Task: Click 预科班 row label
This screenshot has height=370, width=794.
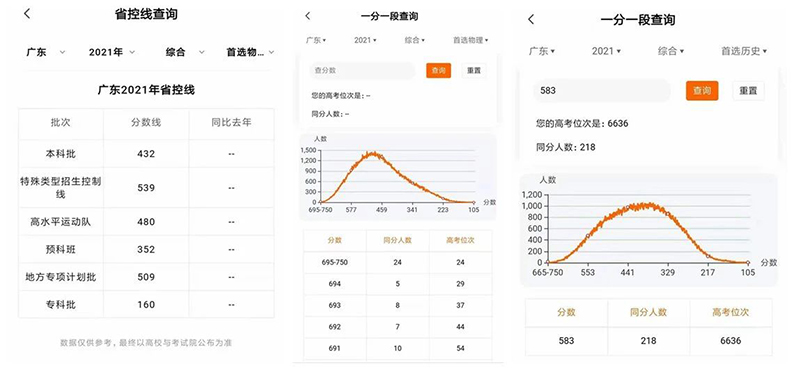Action: pyautogui.click(x=61, y=250)
